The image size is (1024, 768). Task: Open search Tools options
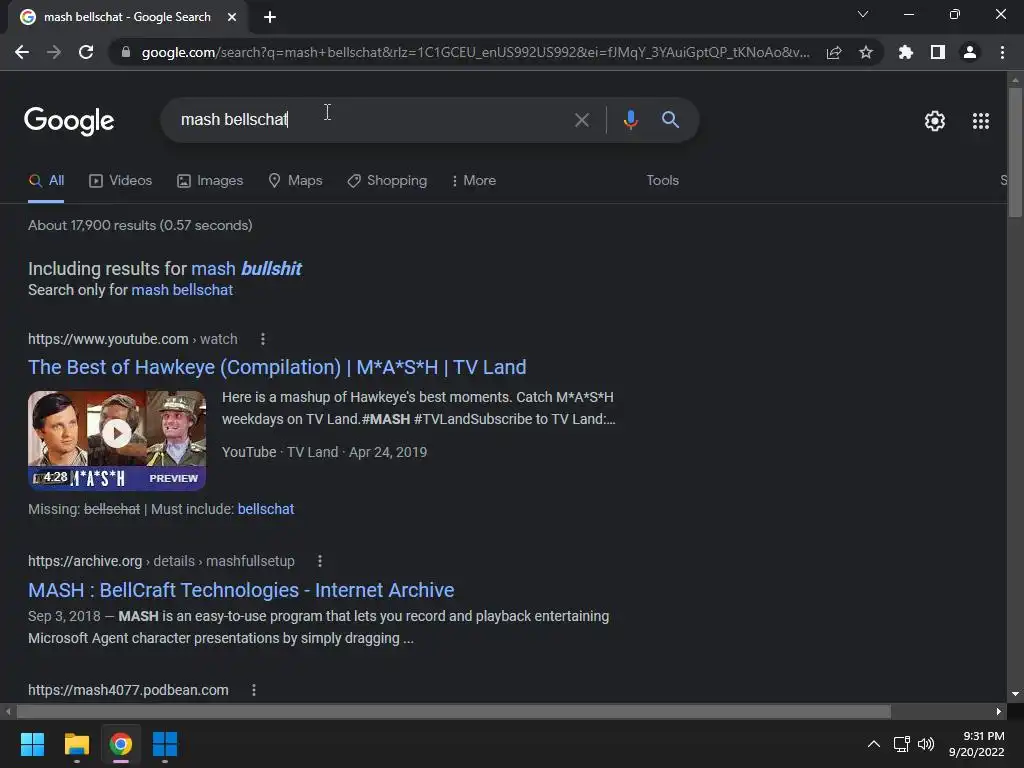pos(662,180)
